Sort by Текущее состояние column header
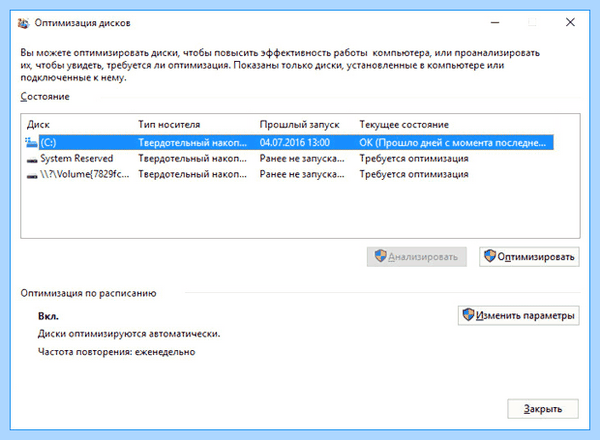 (404, 125)
